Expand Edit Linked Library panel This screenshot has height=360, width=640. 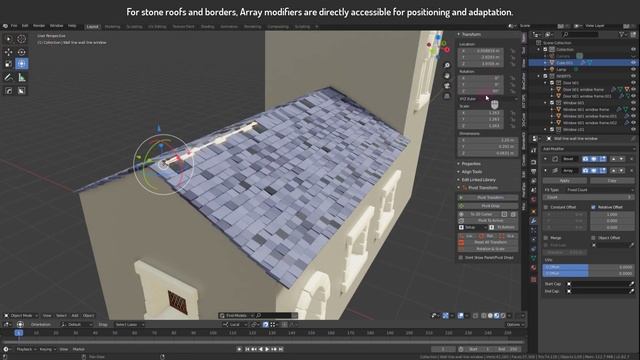[477, 180]
